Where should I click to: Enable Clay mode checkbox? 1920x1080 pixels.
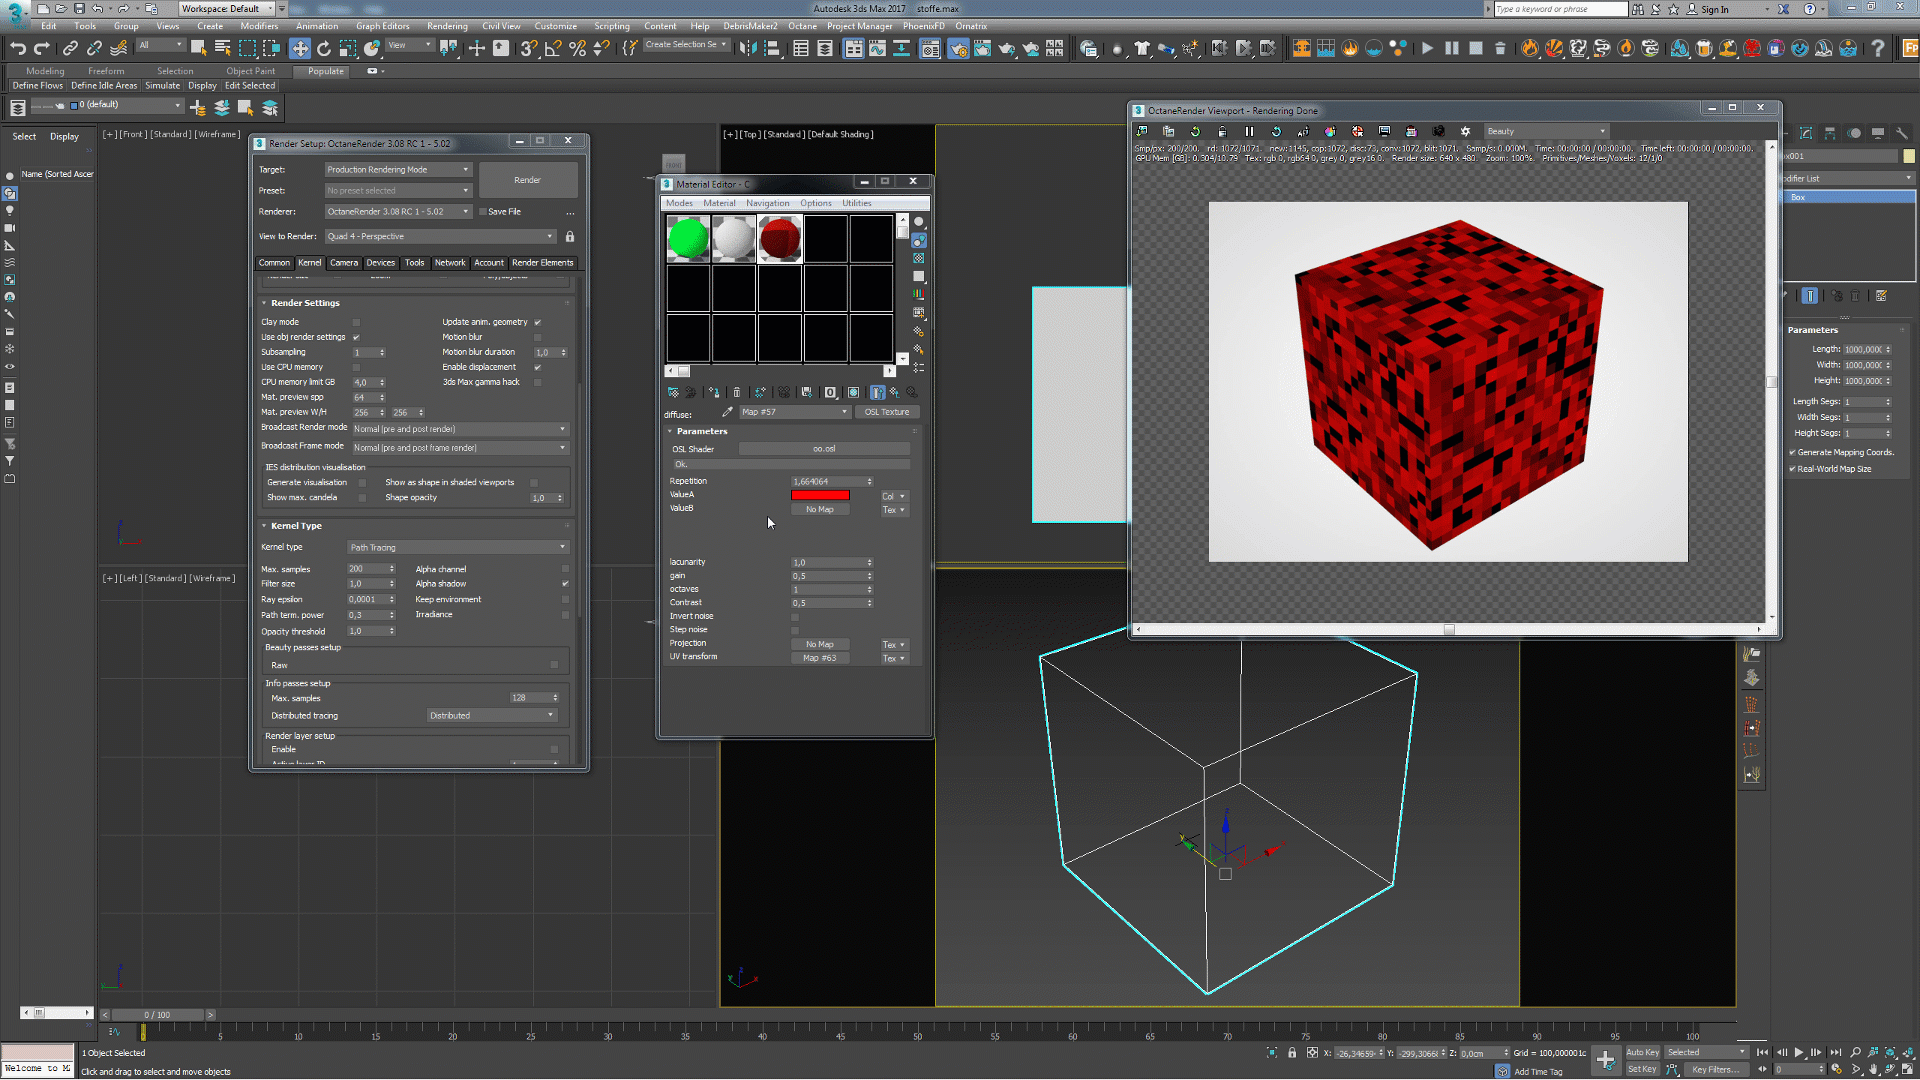[x=356, y=322]
